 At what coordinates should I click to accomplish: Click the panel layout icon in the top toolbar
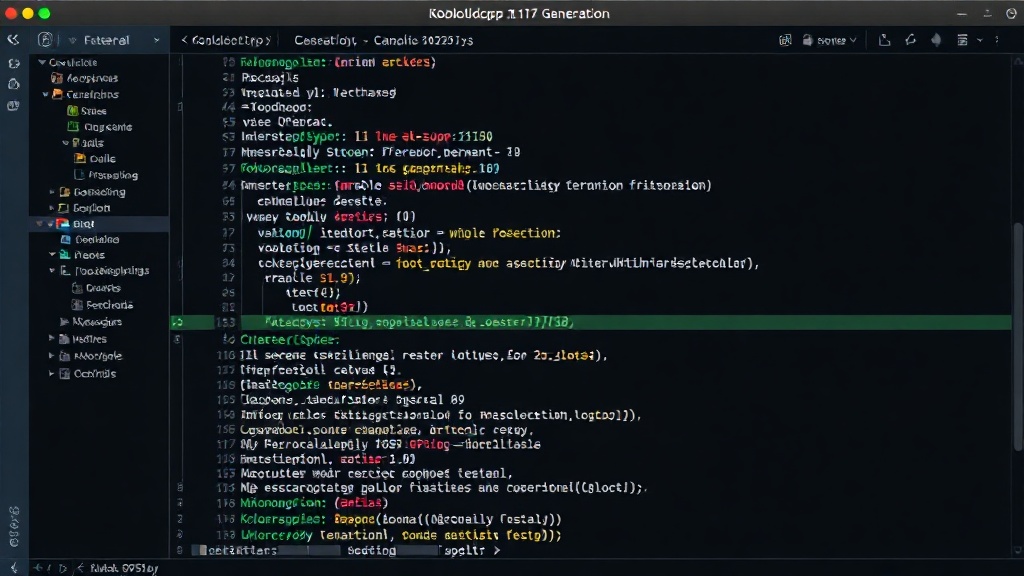click(x=962, y=40)
